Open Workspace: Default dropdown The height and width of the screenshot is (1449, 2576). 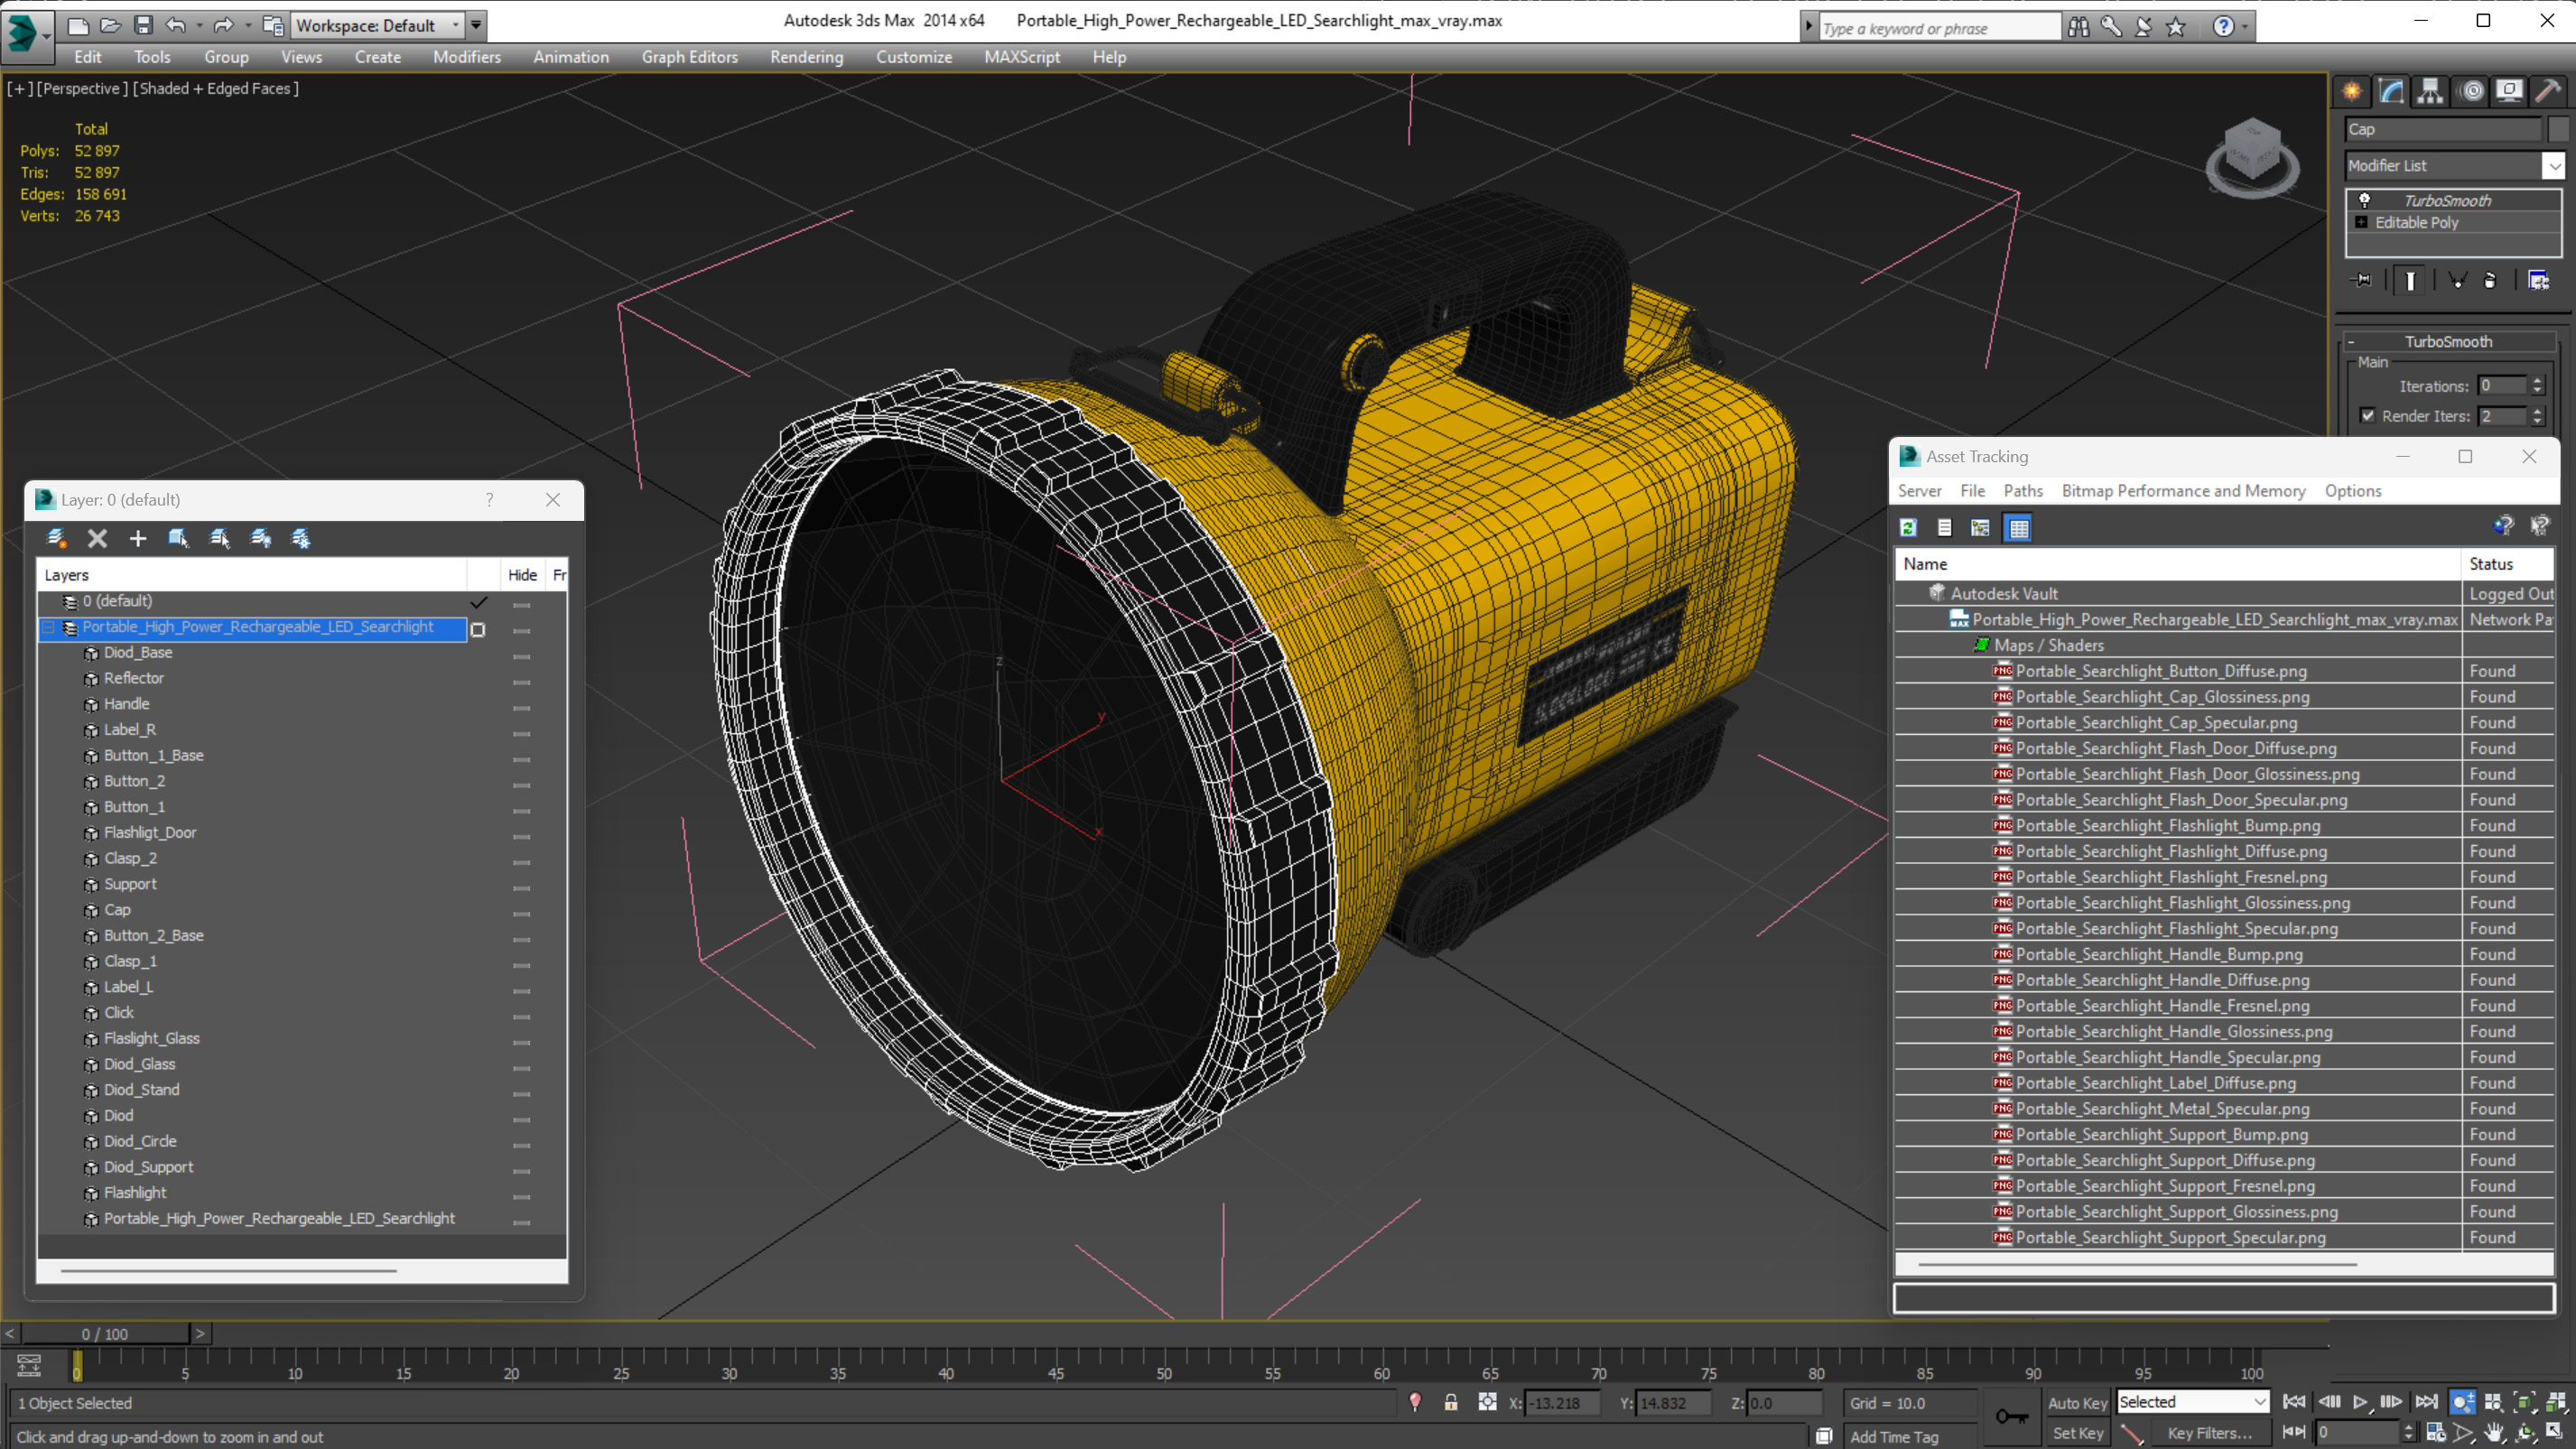pyautogui.click(x=378, y=25)
